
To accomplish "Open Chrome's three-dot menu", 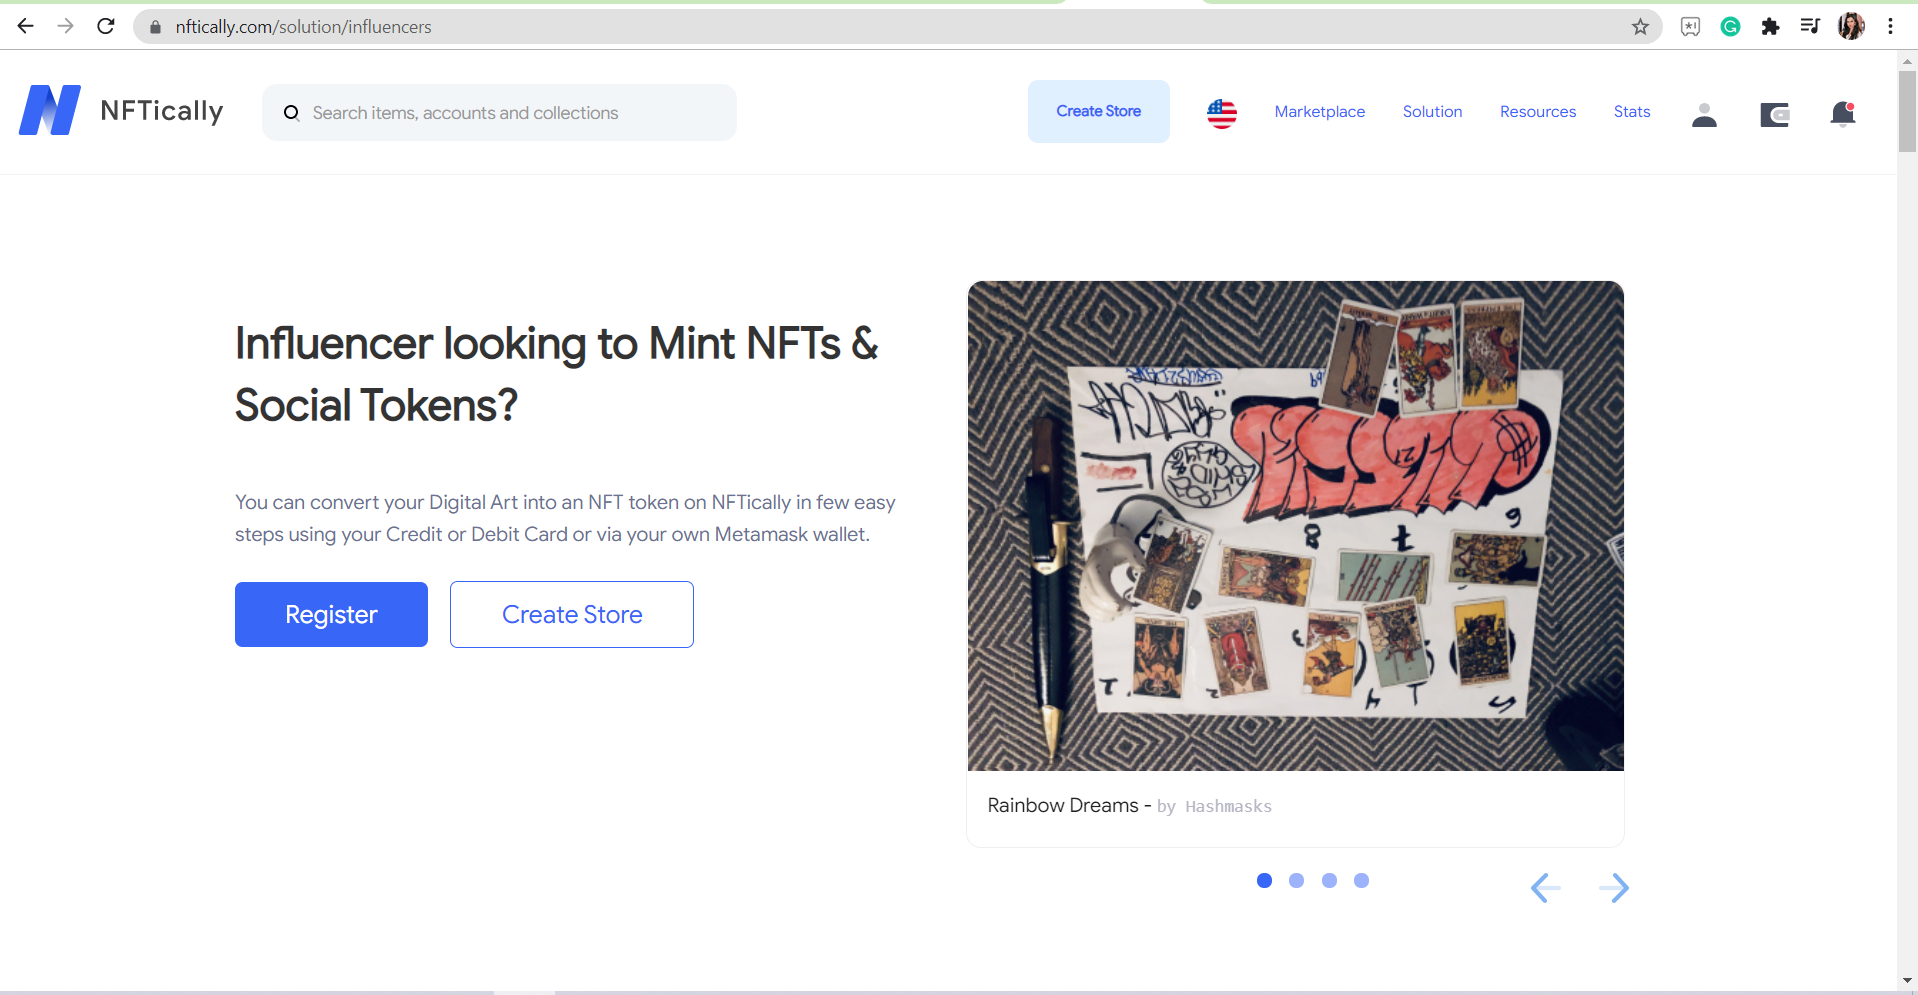I will [x=1890, y=27].
